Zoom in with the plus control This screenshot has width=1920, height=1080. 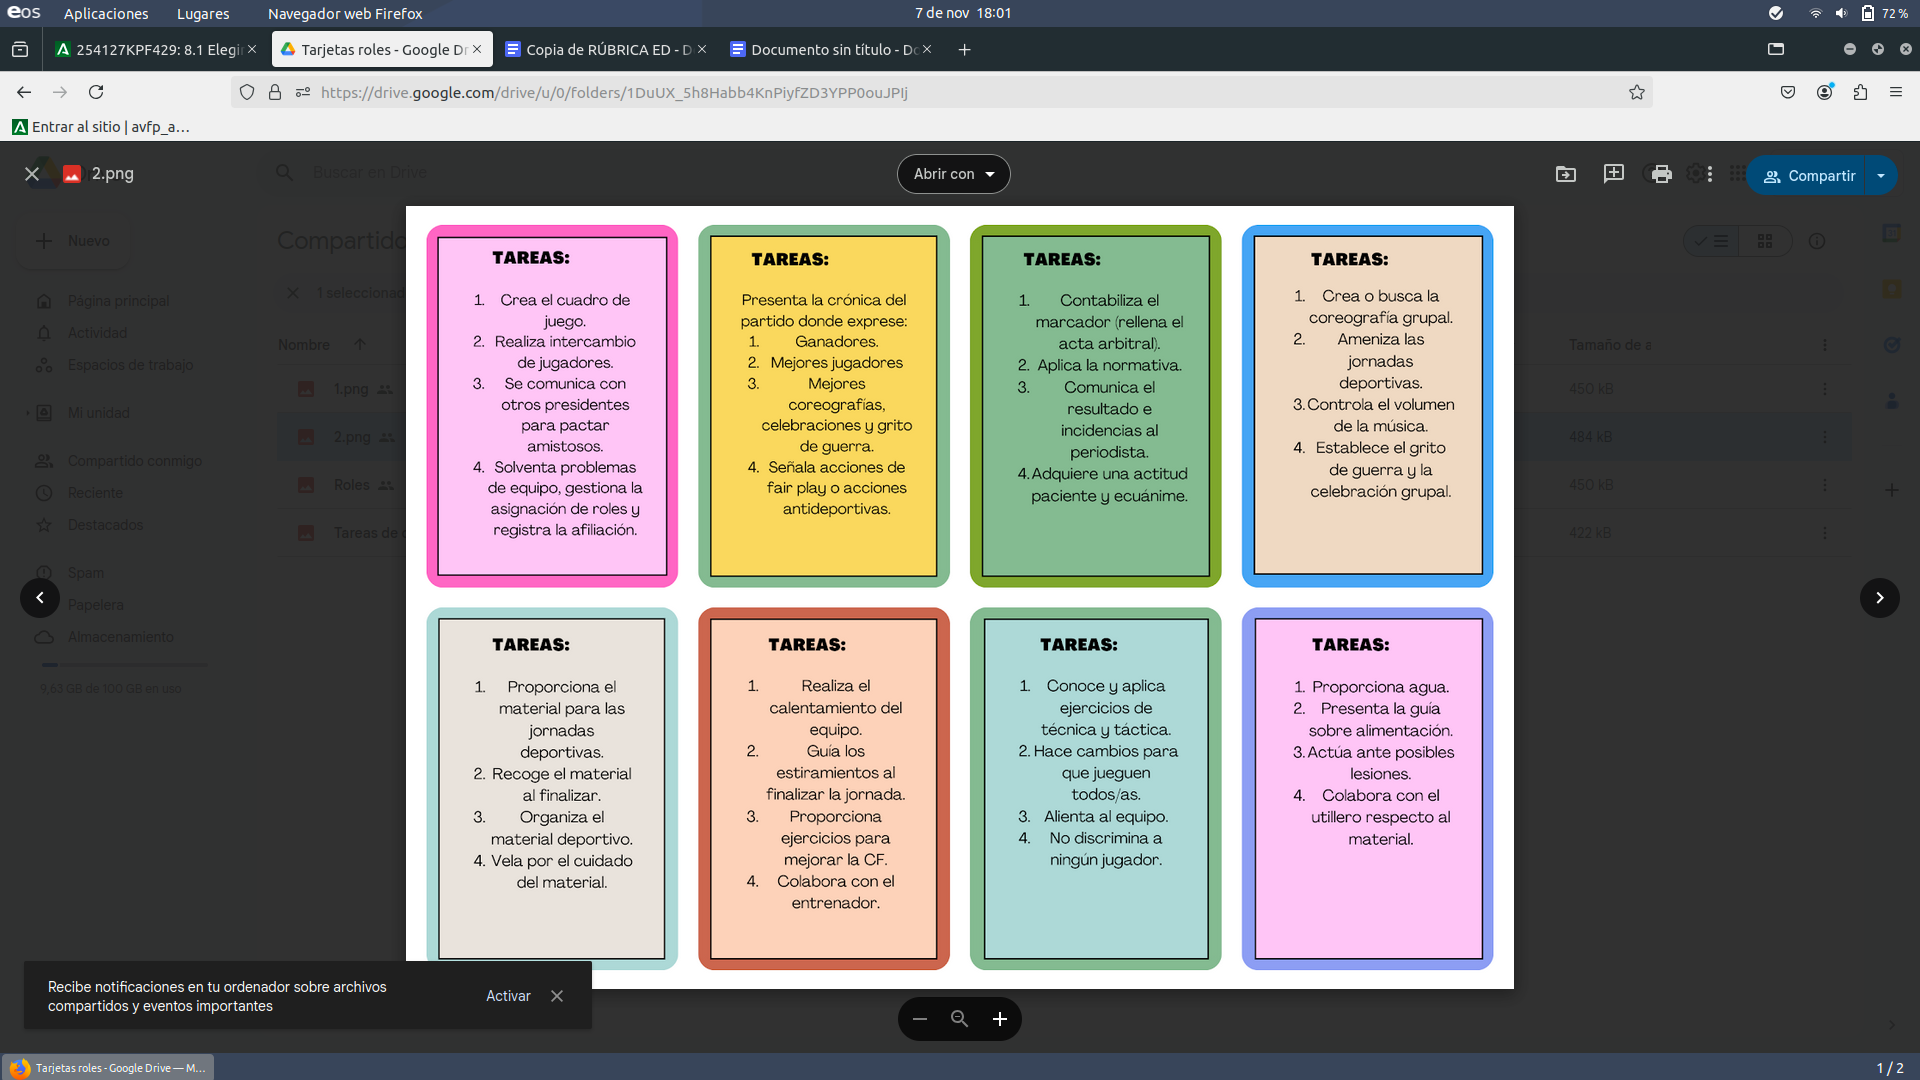[999, 1018]
